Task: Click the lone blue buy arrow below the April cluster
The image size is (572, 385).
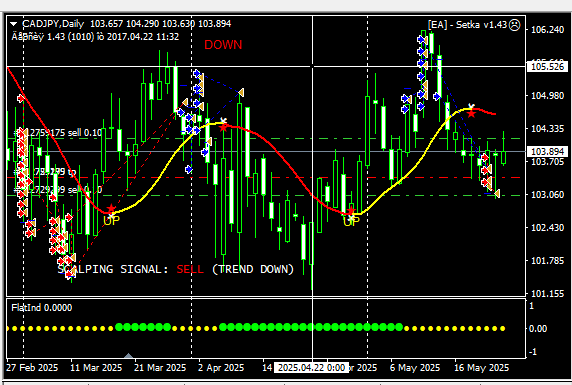Action: pos(189,169)
